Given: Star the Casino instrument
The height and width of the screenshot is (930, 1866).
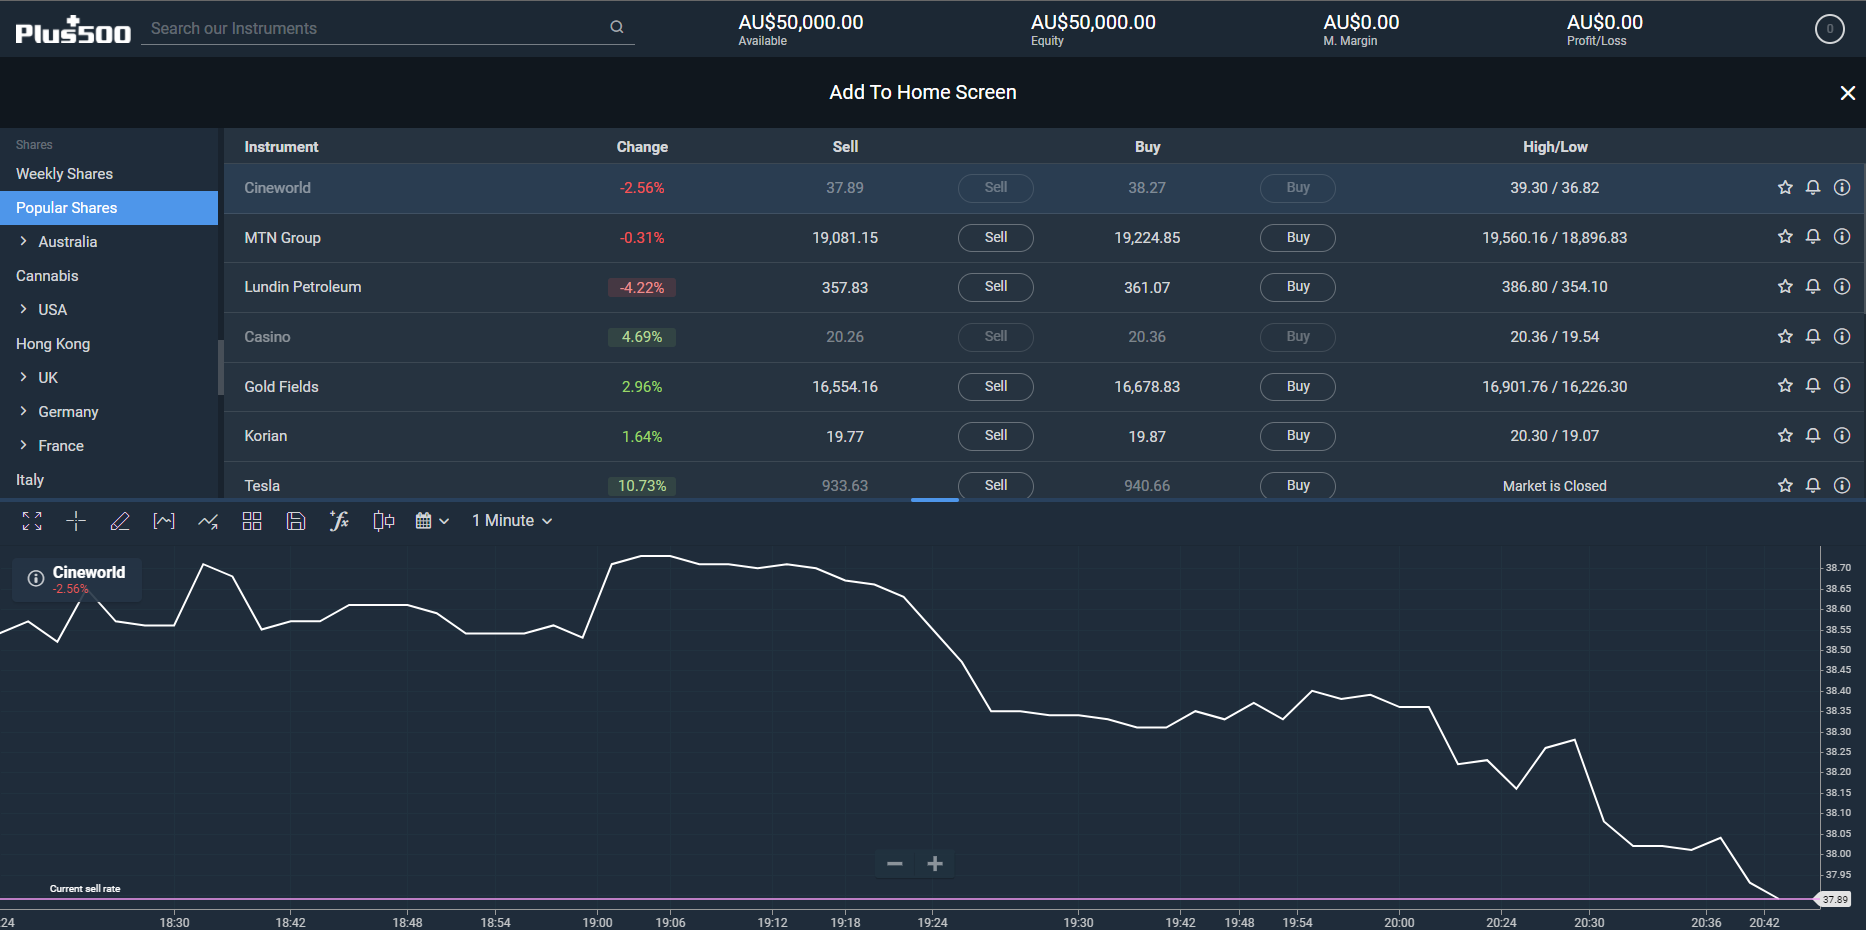Looking at the screenshot, I should [x=1785, y=337].
